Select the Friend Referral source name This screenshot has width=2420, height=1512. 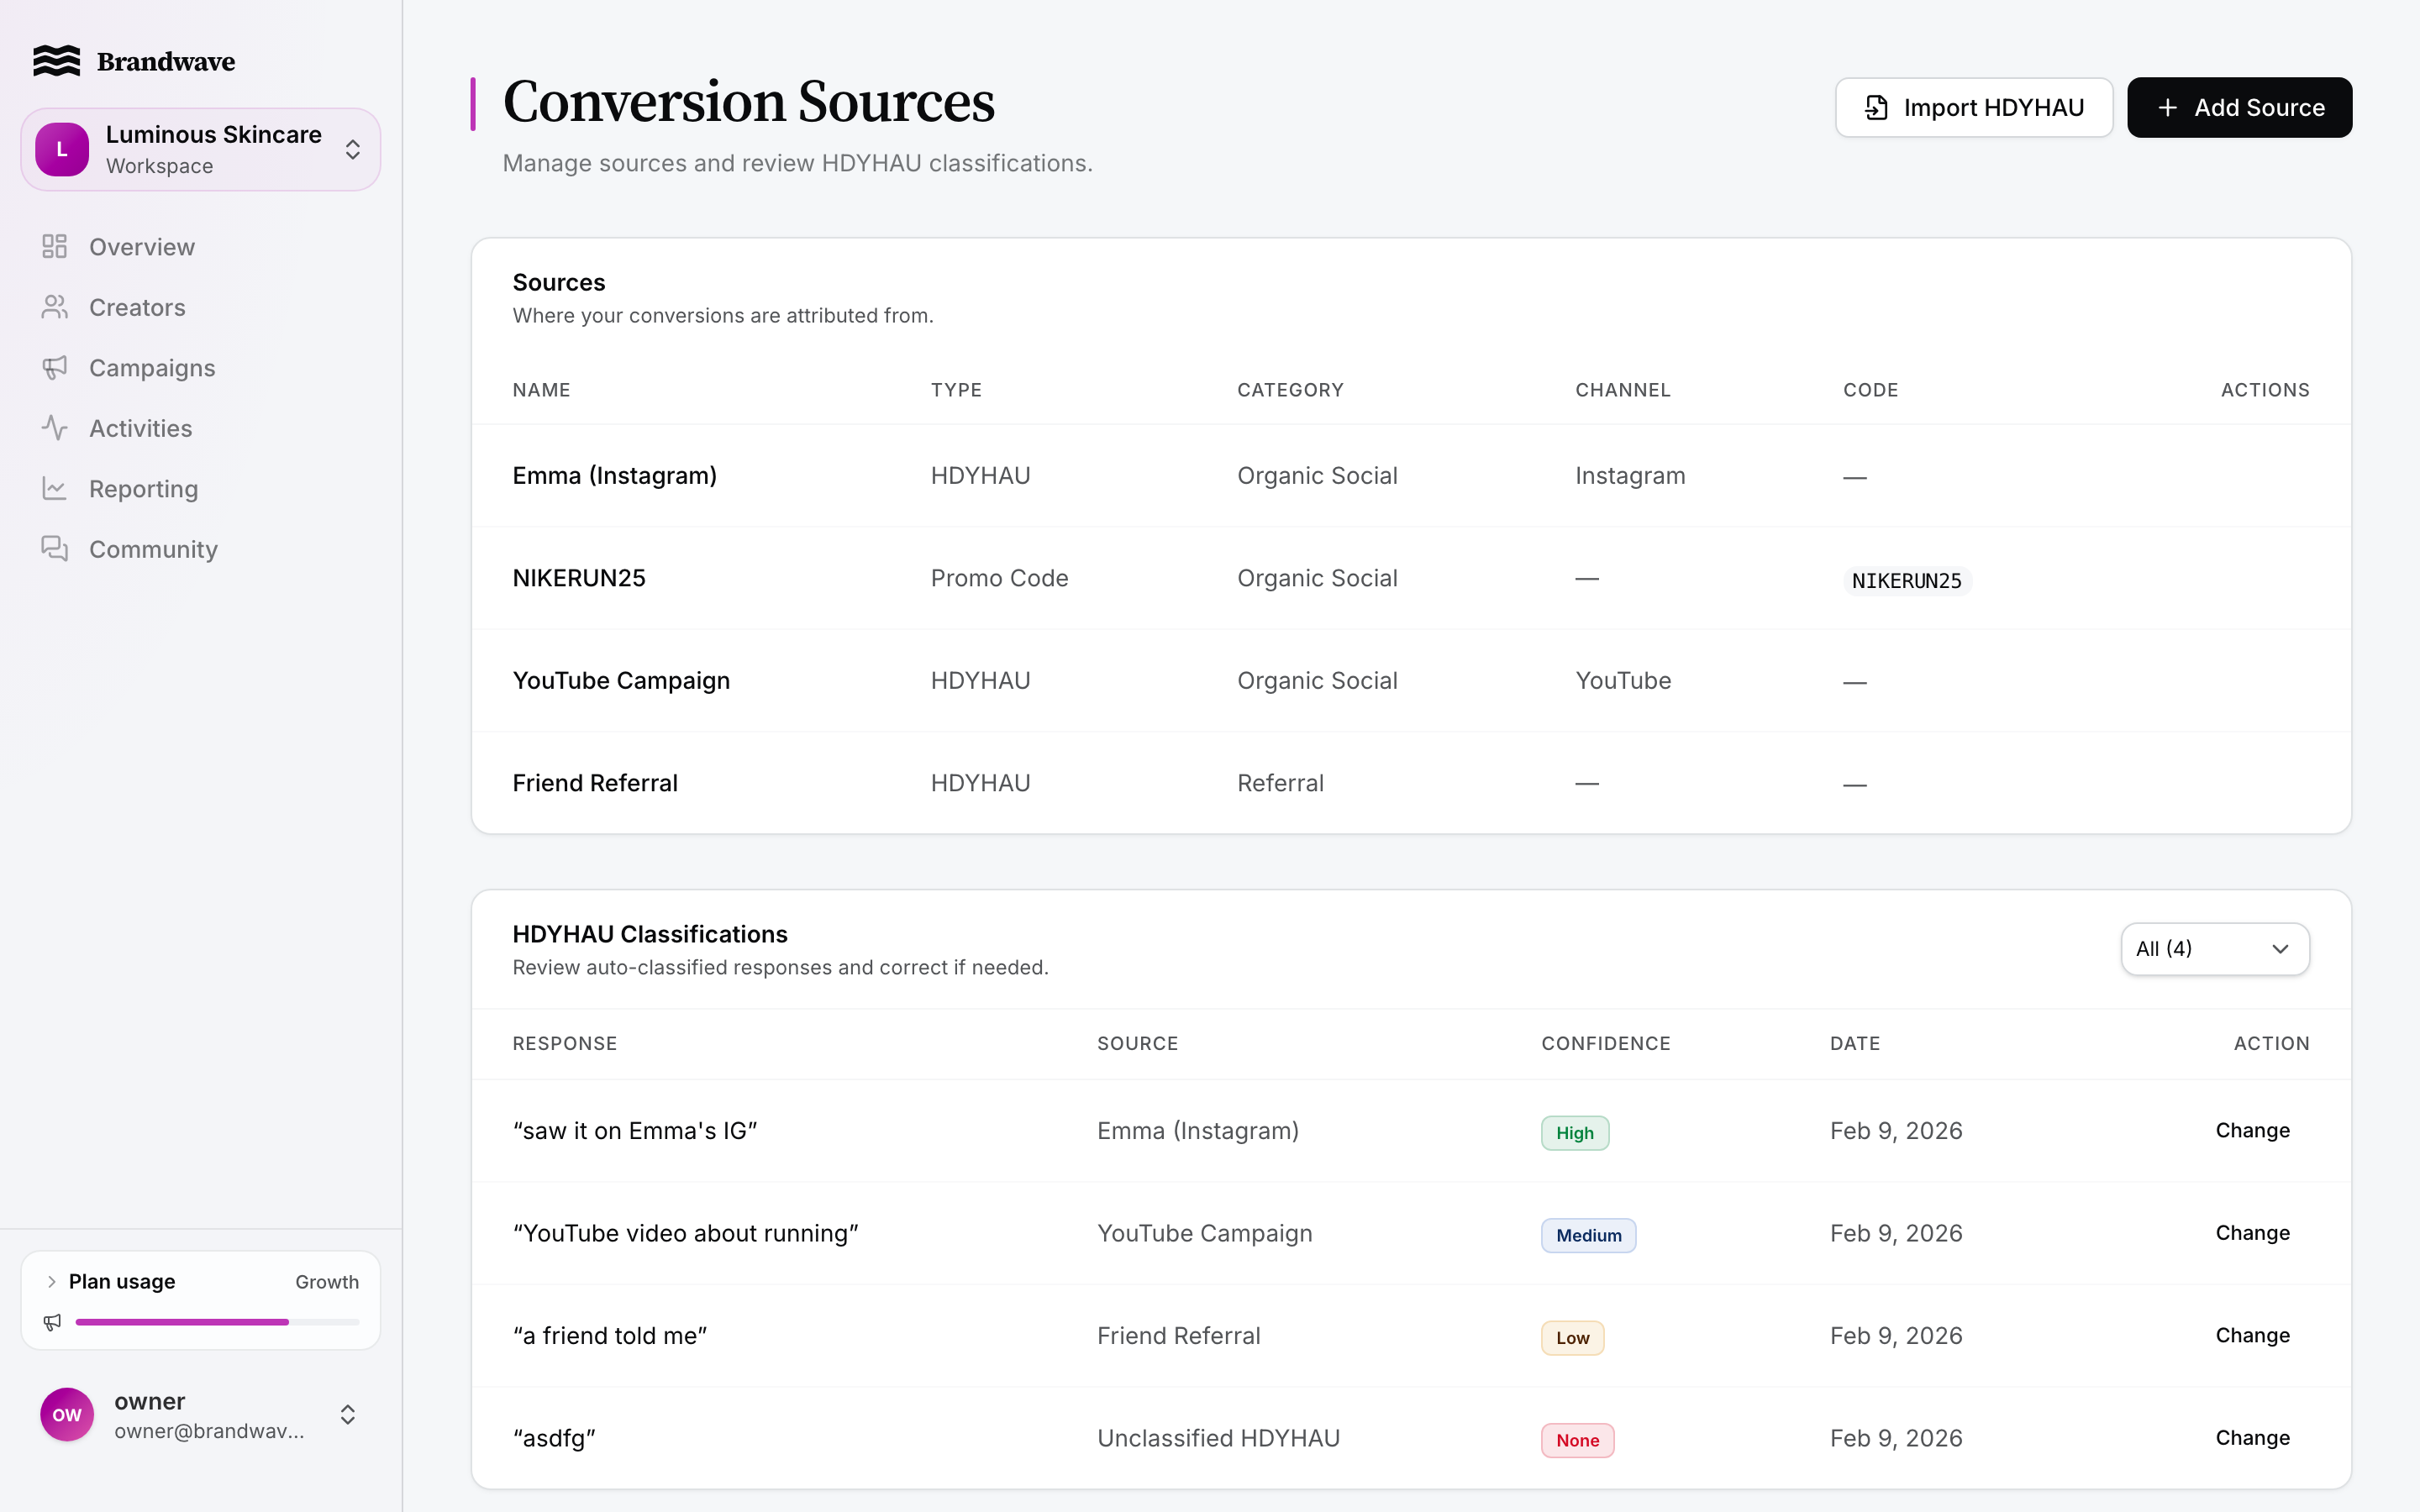[595, 783]
